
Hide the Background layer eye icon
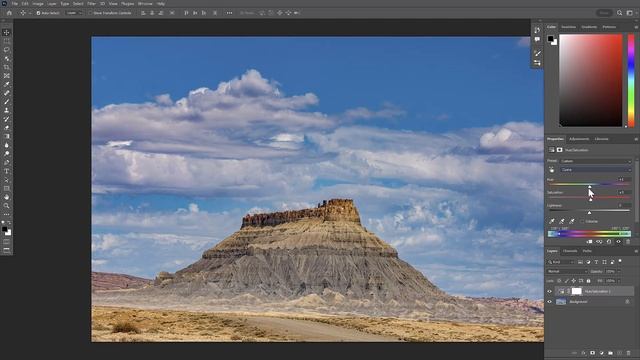pos(549,302)
